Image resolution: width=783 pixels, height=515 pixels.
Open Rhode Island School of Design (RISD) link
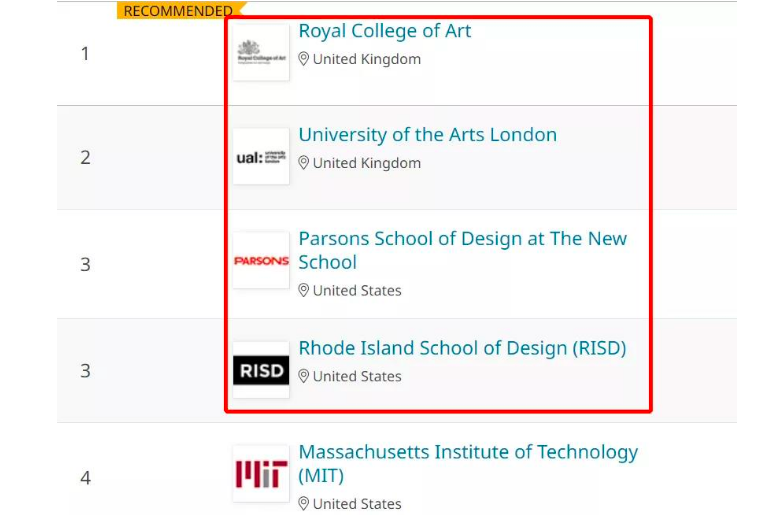point(462,349)
